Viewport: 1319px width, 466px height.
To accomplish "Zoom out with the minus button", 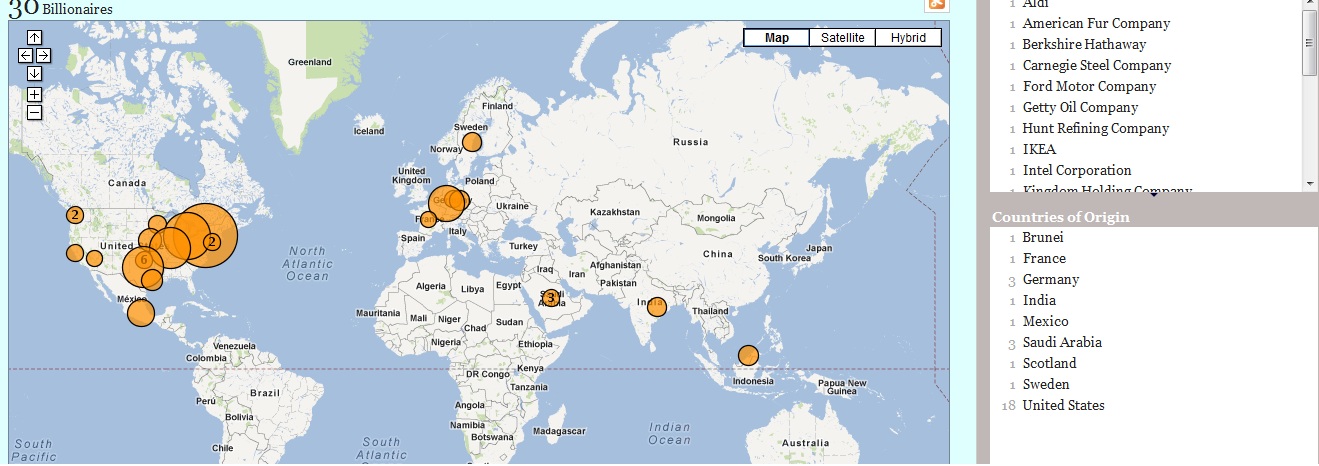I will pyautogui.click(x=34, y=112).
